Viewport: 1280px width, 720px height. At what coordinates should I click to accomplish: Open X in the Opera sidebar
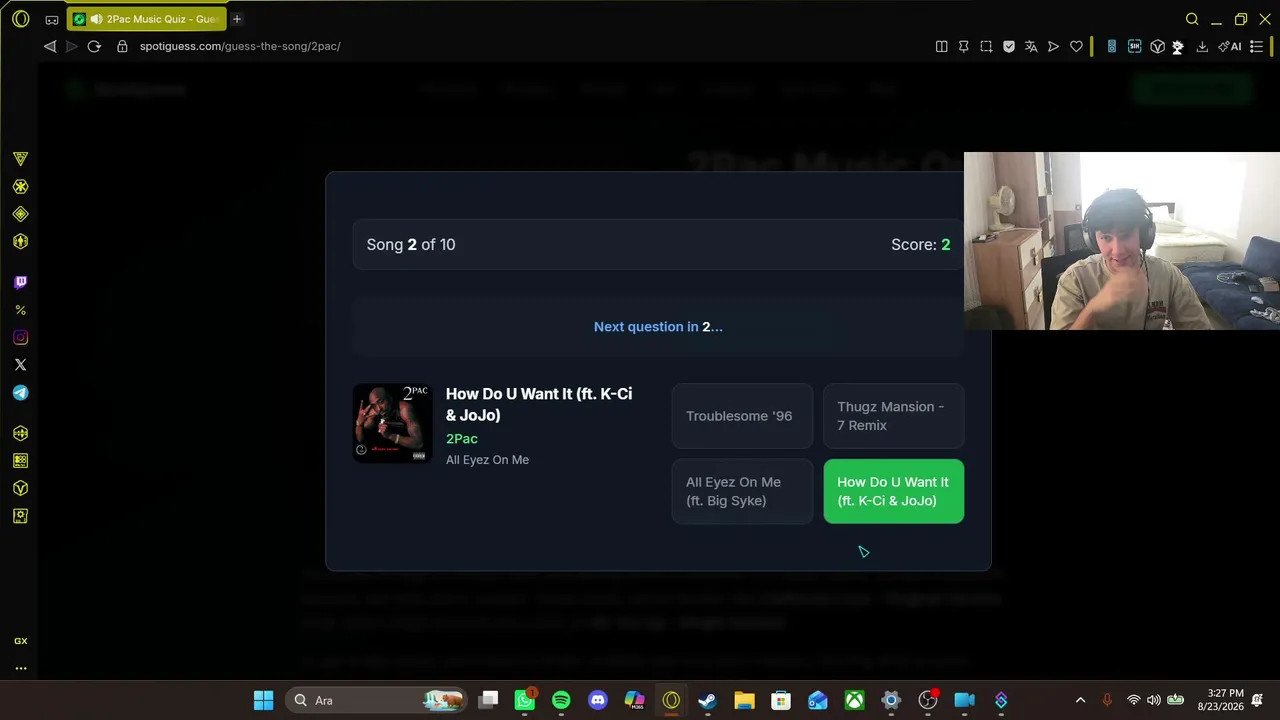click(20, 365)
